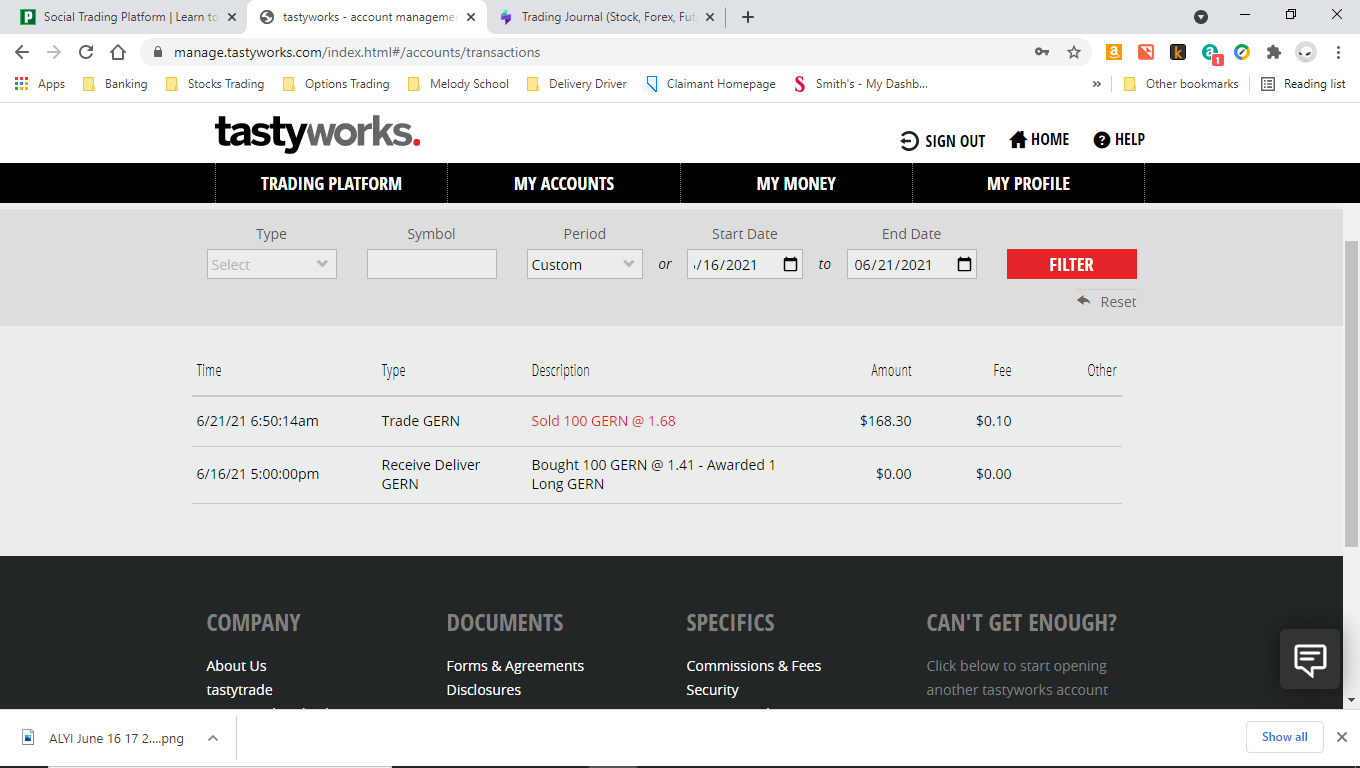Click the Sign Out icon
Screen dimensions: 1360x768
[x=909, y=141]
